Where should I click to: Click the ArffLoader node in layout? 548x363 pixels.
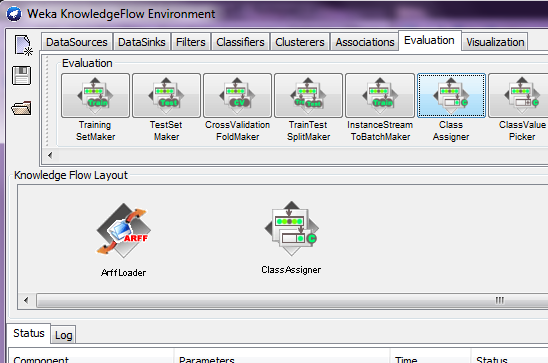tap(123, 231)
